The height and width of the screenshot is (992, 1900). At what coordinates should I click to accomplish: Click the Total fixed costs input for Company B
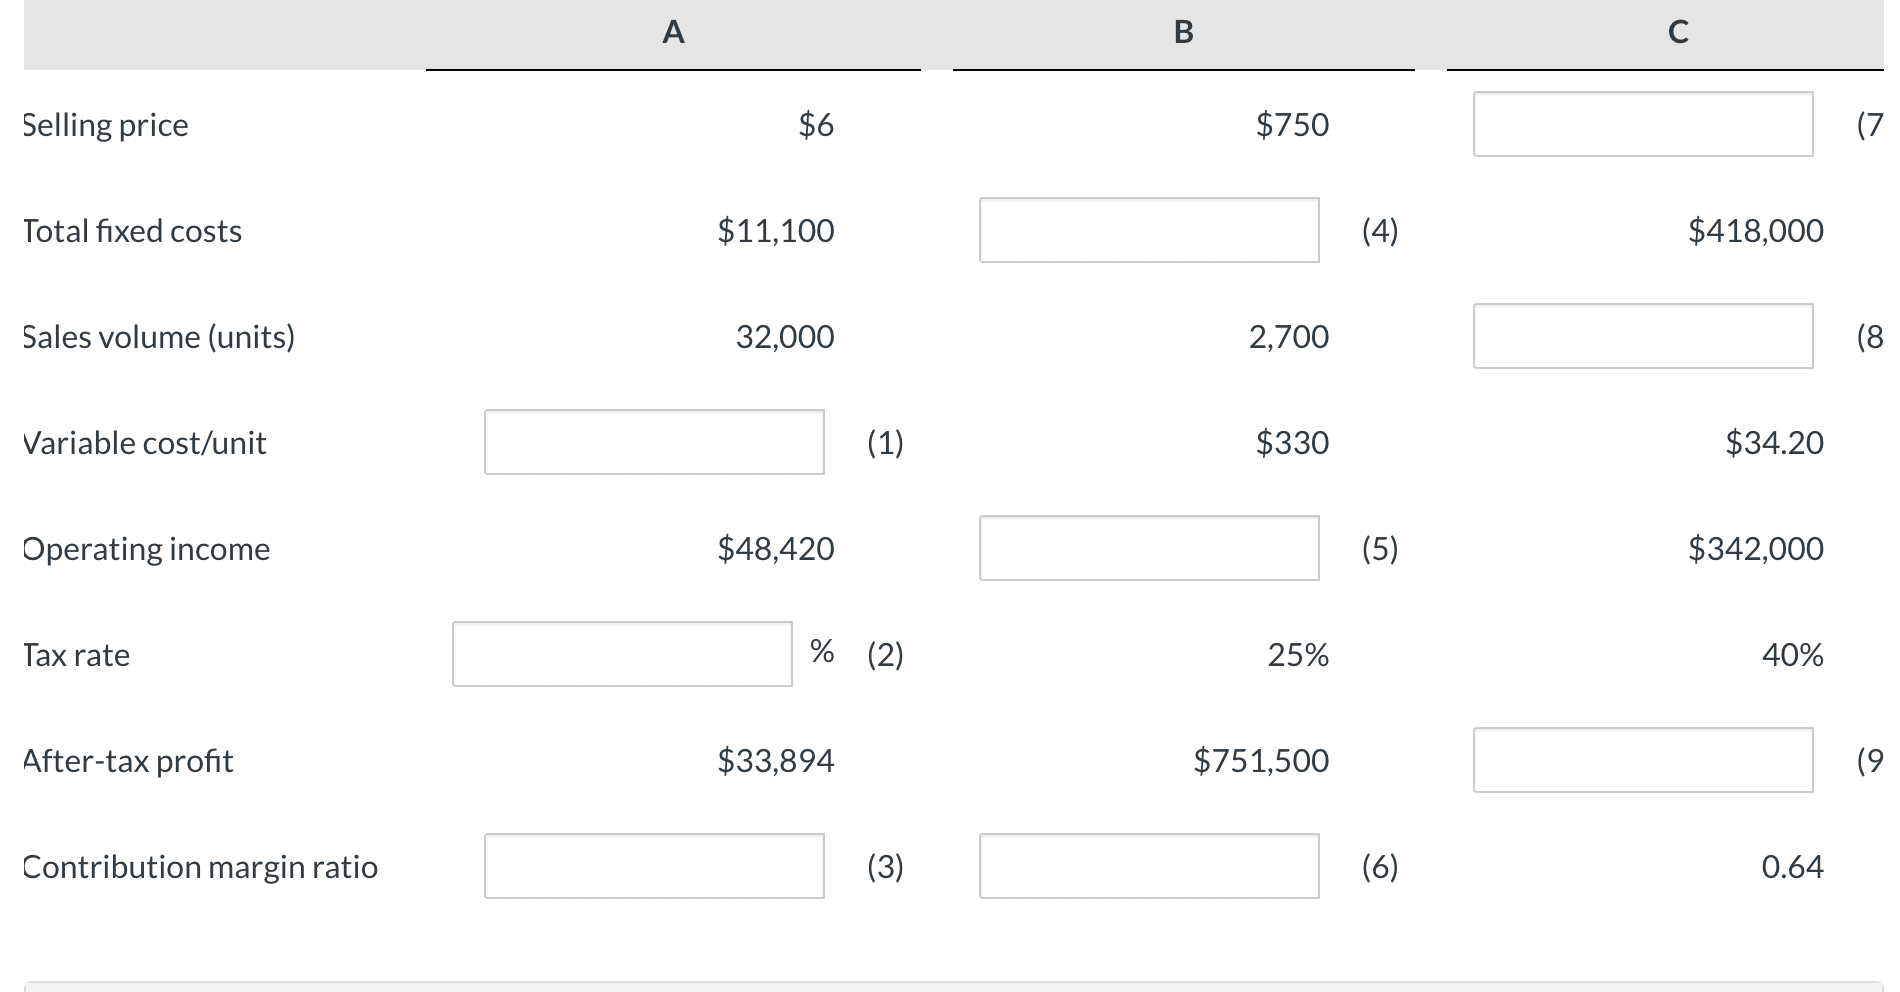tap(1148, 231)
